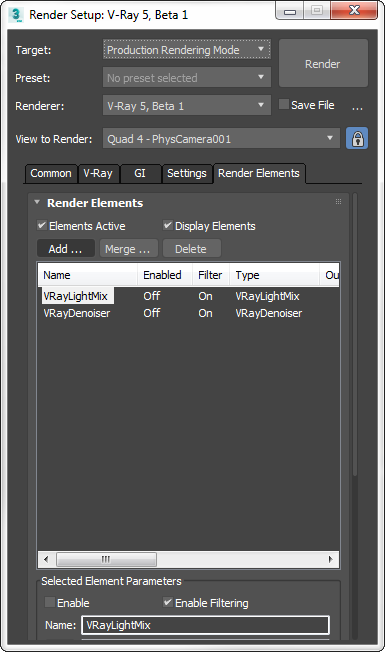Toggle the Save File checkbox
Screen dimensions: 385x652
coord(284,104)
